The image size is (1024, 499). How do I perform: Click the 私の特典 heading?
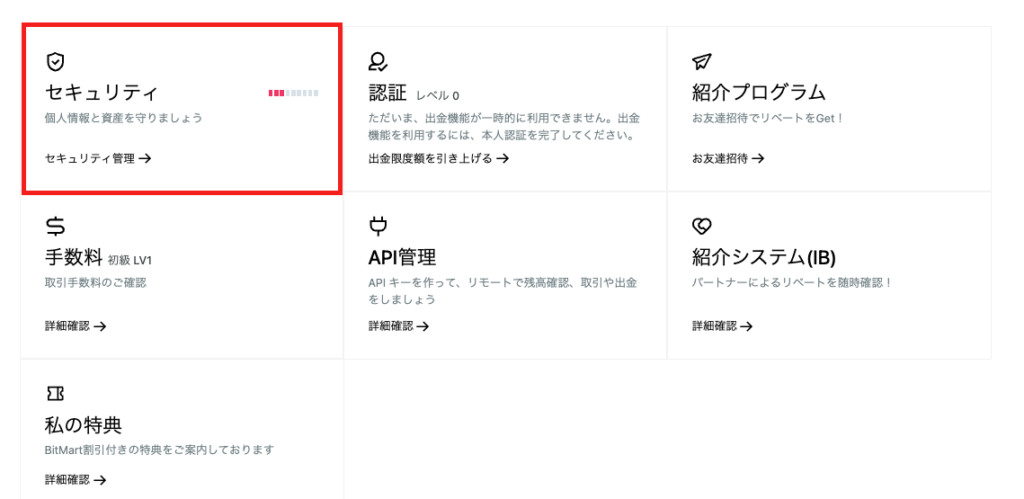coord(84,425)
